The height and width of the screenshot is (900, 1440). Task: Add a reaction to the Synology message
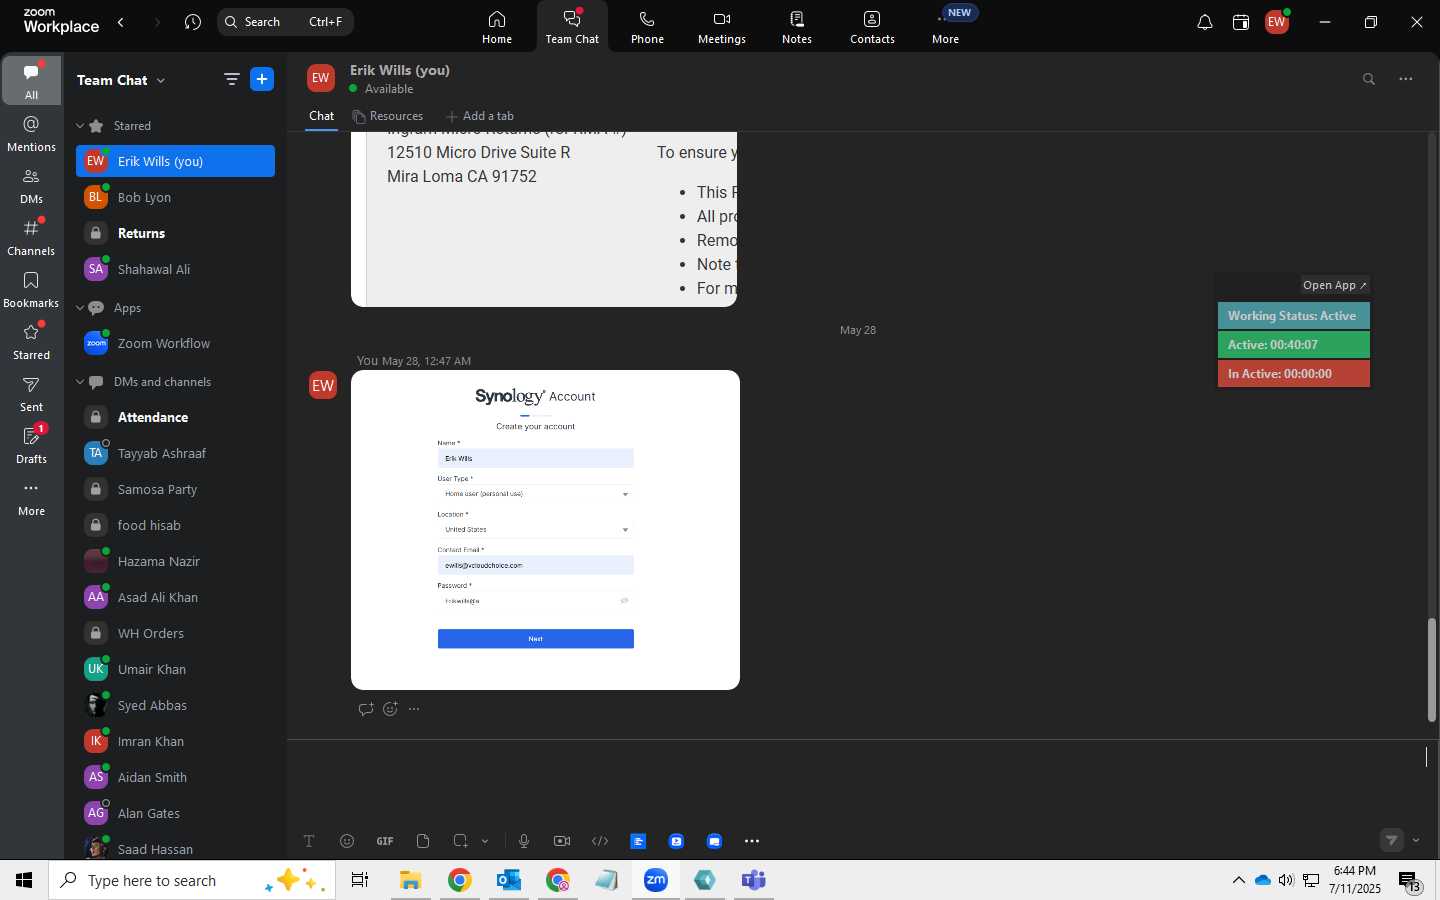(390, 709)
